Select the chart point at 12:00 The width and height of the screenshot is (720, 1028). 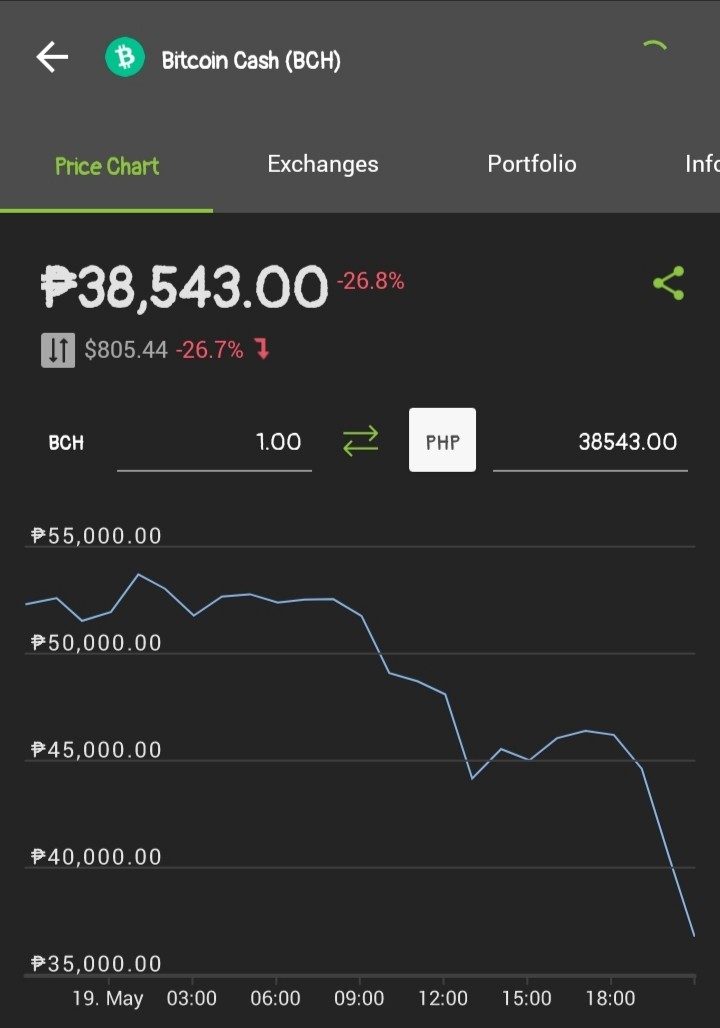(445, 694)
